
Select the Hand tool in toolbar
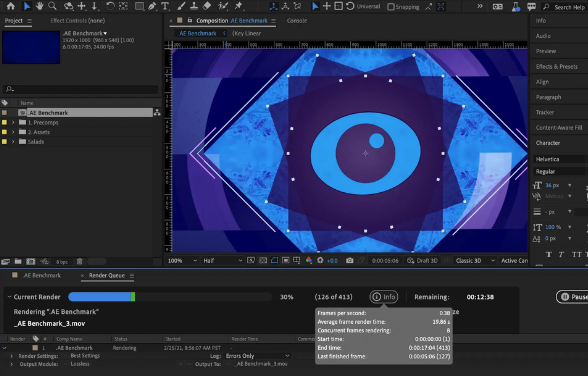click(39, 6)
